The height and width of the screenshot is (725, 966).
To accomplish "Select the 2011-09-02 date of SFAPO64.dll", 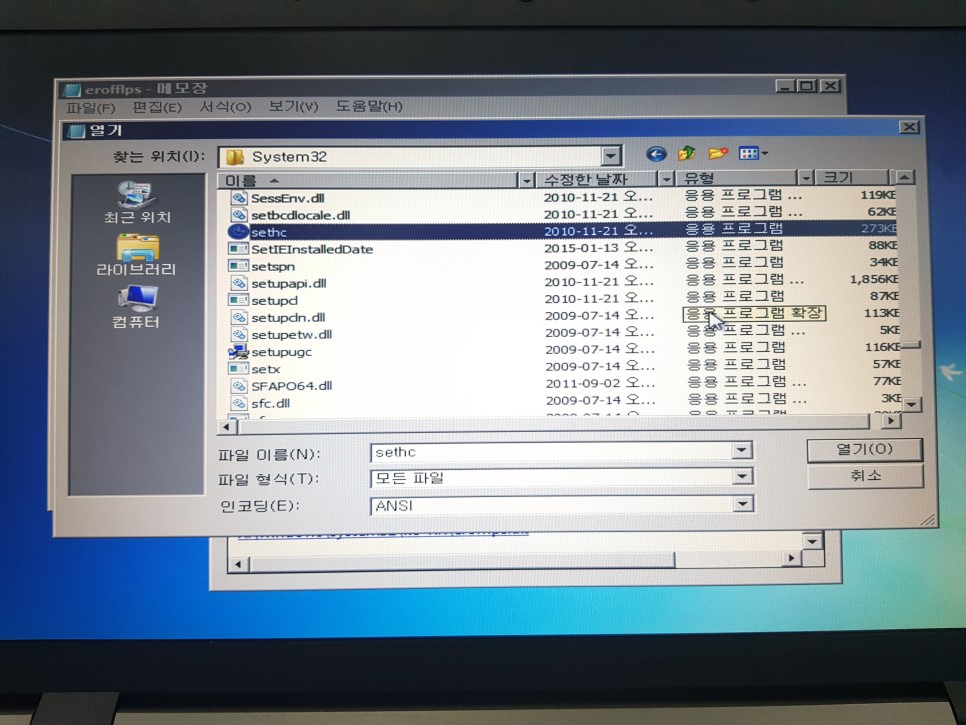I will click(600, 383).
